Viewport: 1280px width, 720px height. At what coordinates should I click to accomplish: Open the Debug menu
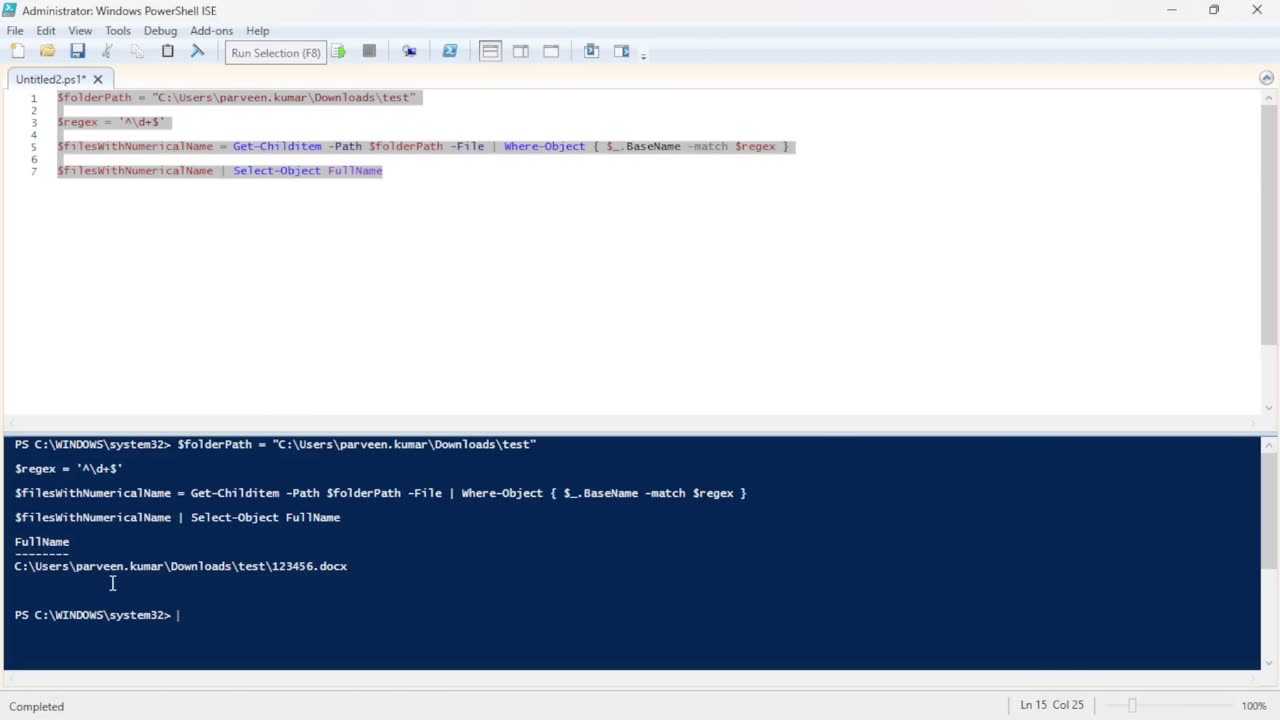[160, 31]
